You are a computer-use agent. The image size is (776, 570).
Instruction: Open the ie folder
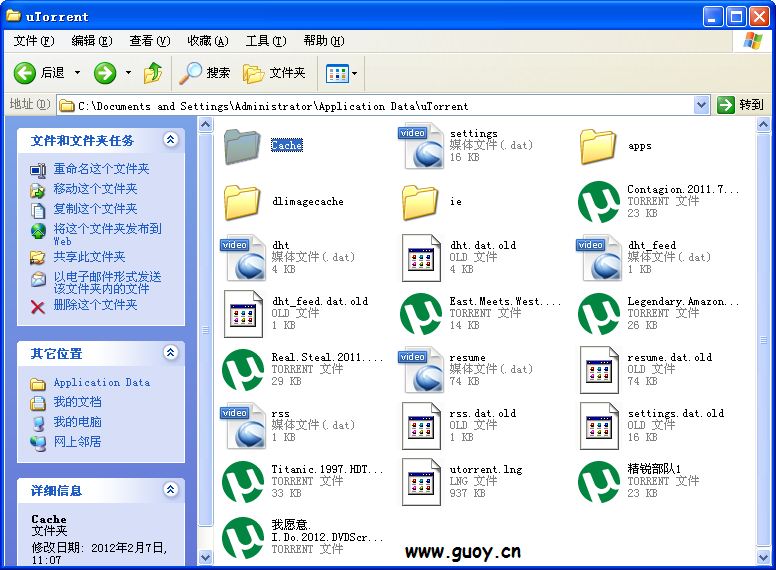point(420,202)
